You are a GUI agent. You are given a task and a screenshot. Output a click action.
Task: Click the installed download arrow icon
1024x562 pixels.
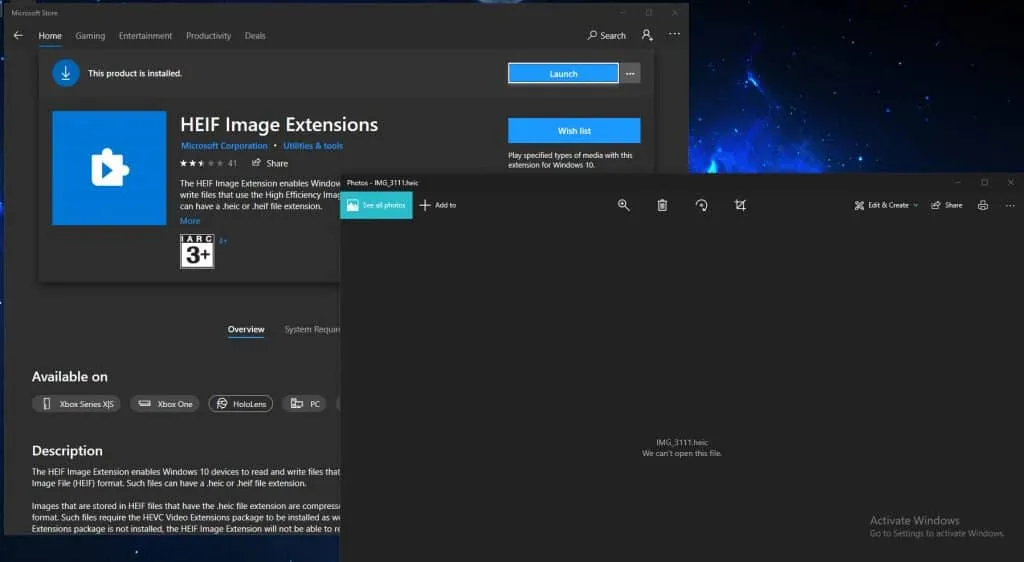[x=65, y=73]
